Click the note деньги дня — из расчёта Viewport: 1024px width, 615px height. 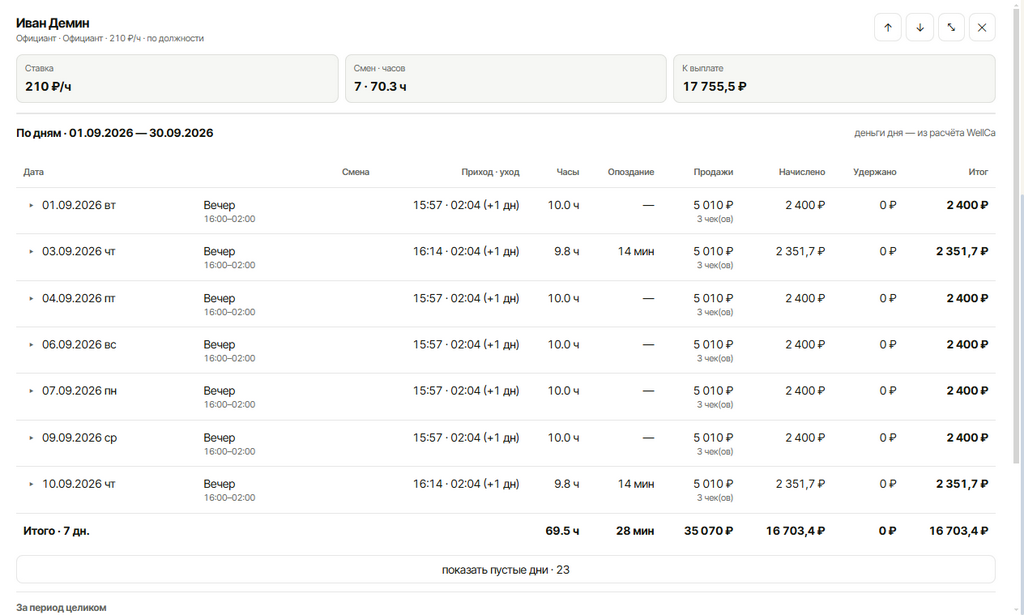click(925, 133)
